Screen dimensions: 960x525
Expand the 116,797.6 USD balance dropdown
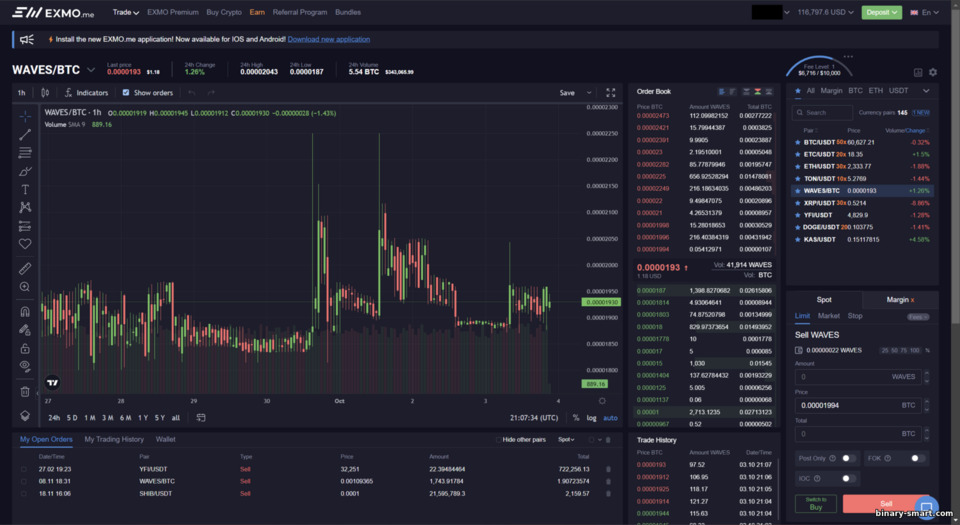click(x=825, y=12)
